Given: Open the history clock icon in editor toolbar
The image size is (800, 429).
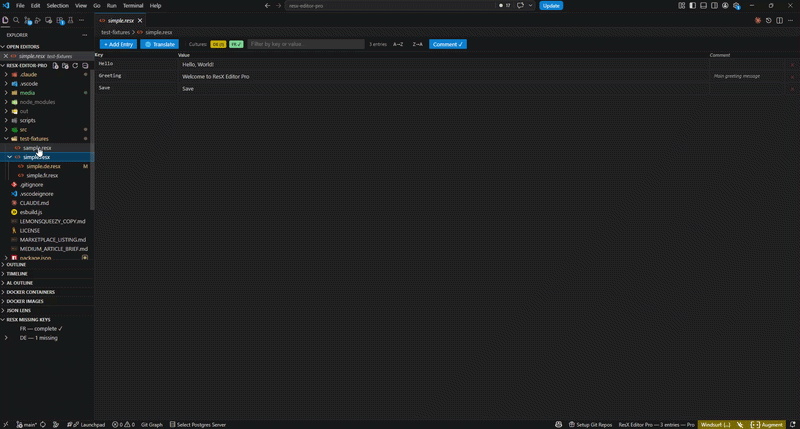Looking at the screenshot, I should point(768,20).
